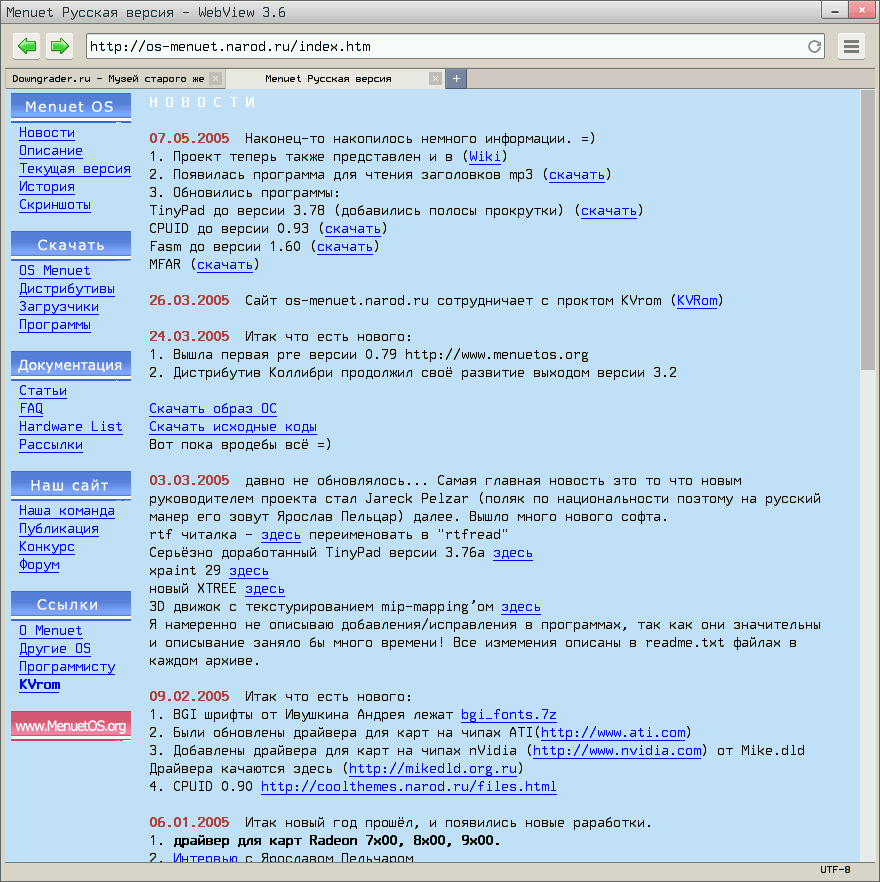This screenshot has width=880, height=882.
Task: Click the KVrom sidebar link
Action: [38, 685]
